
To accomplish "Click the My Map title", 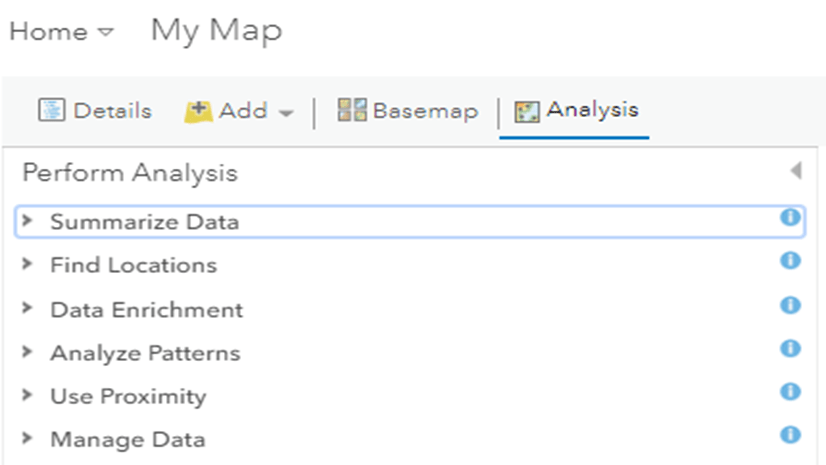I will coord(216,31).
